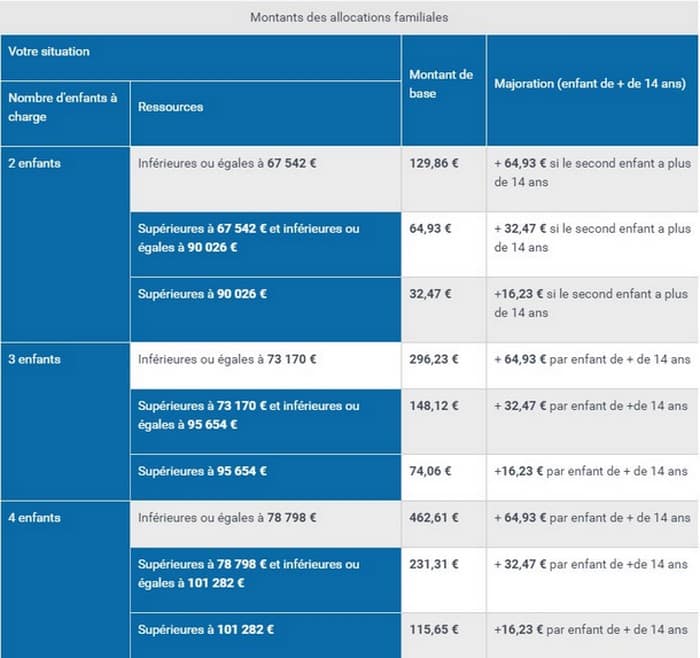Click '+ 32,47 € par enfant' beside 148,12 €
The height and width of the screenshot is (658, 700).
pos(592,421)
